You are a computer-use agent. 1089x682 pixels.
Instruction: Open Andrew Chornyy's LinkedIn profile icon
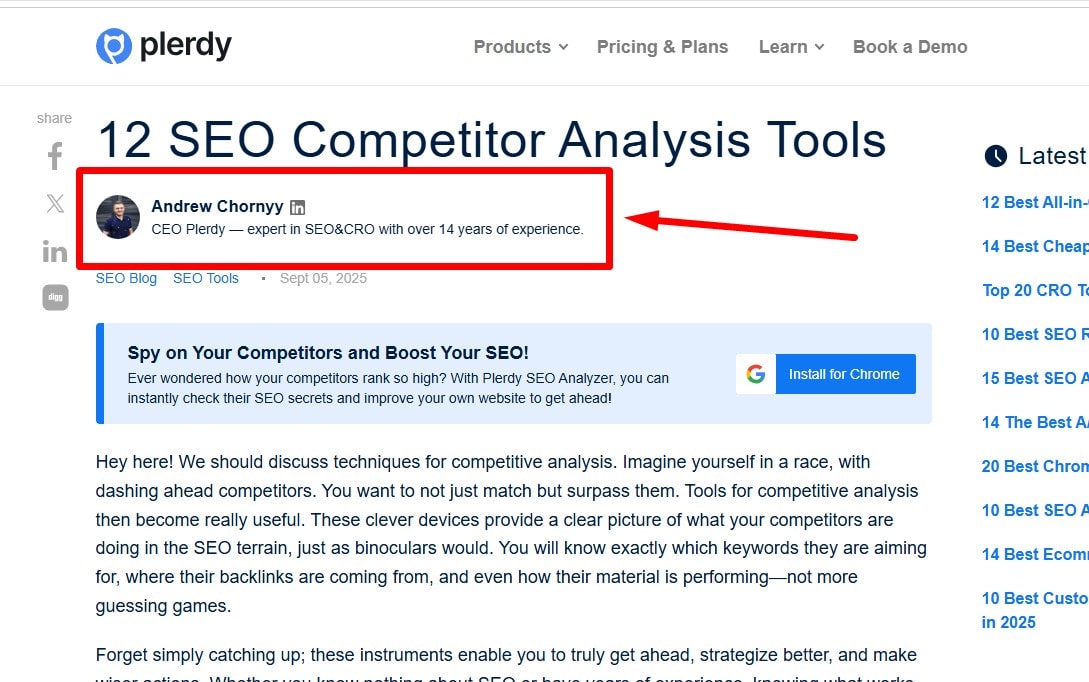(x=297, y=206)
